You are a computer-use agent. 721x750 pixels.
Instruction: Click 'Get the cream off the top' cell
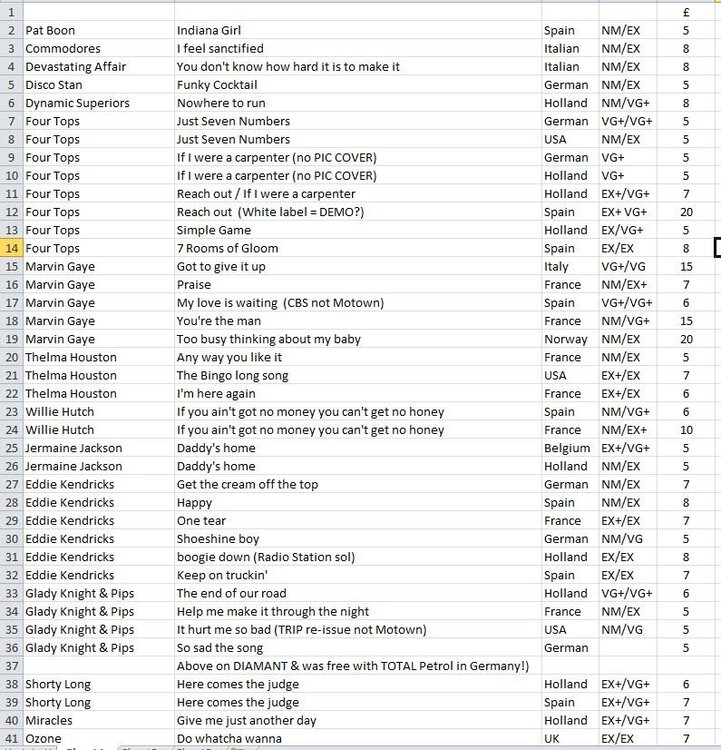(x=358, y=485)
